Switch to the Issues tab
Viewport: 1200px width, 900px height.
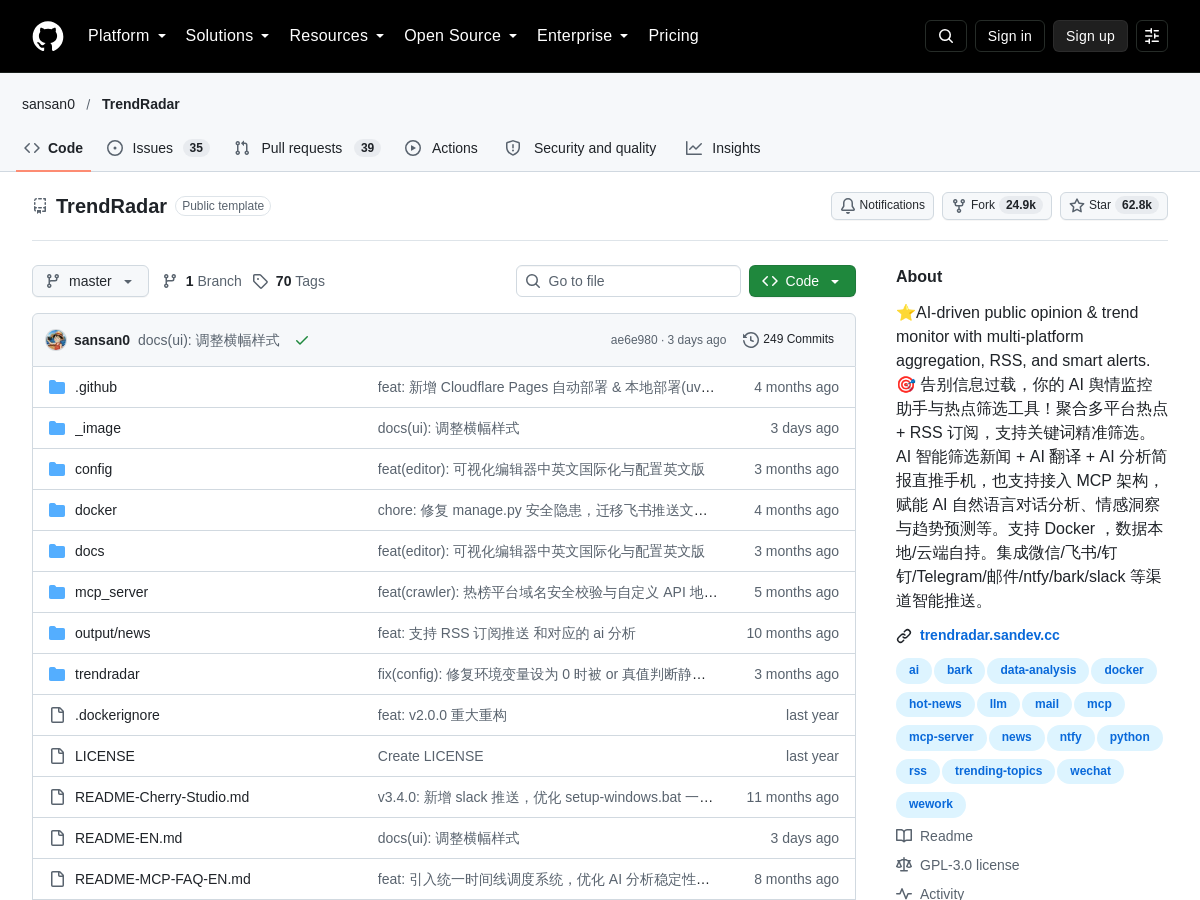click(x=157, y=148)
